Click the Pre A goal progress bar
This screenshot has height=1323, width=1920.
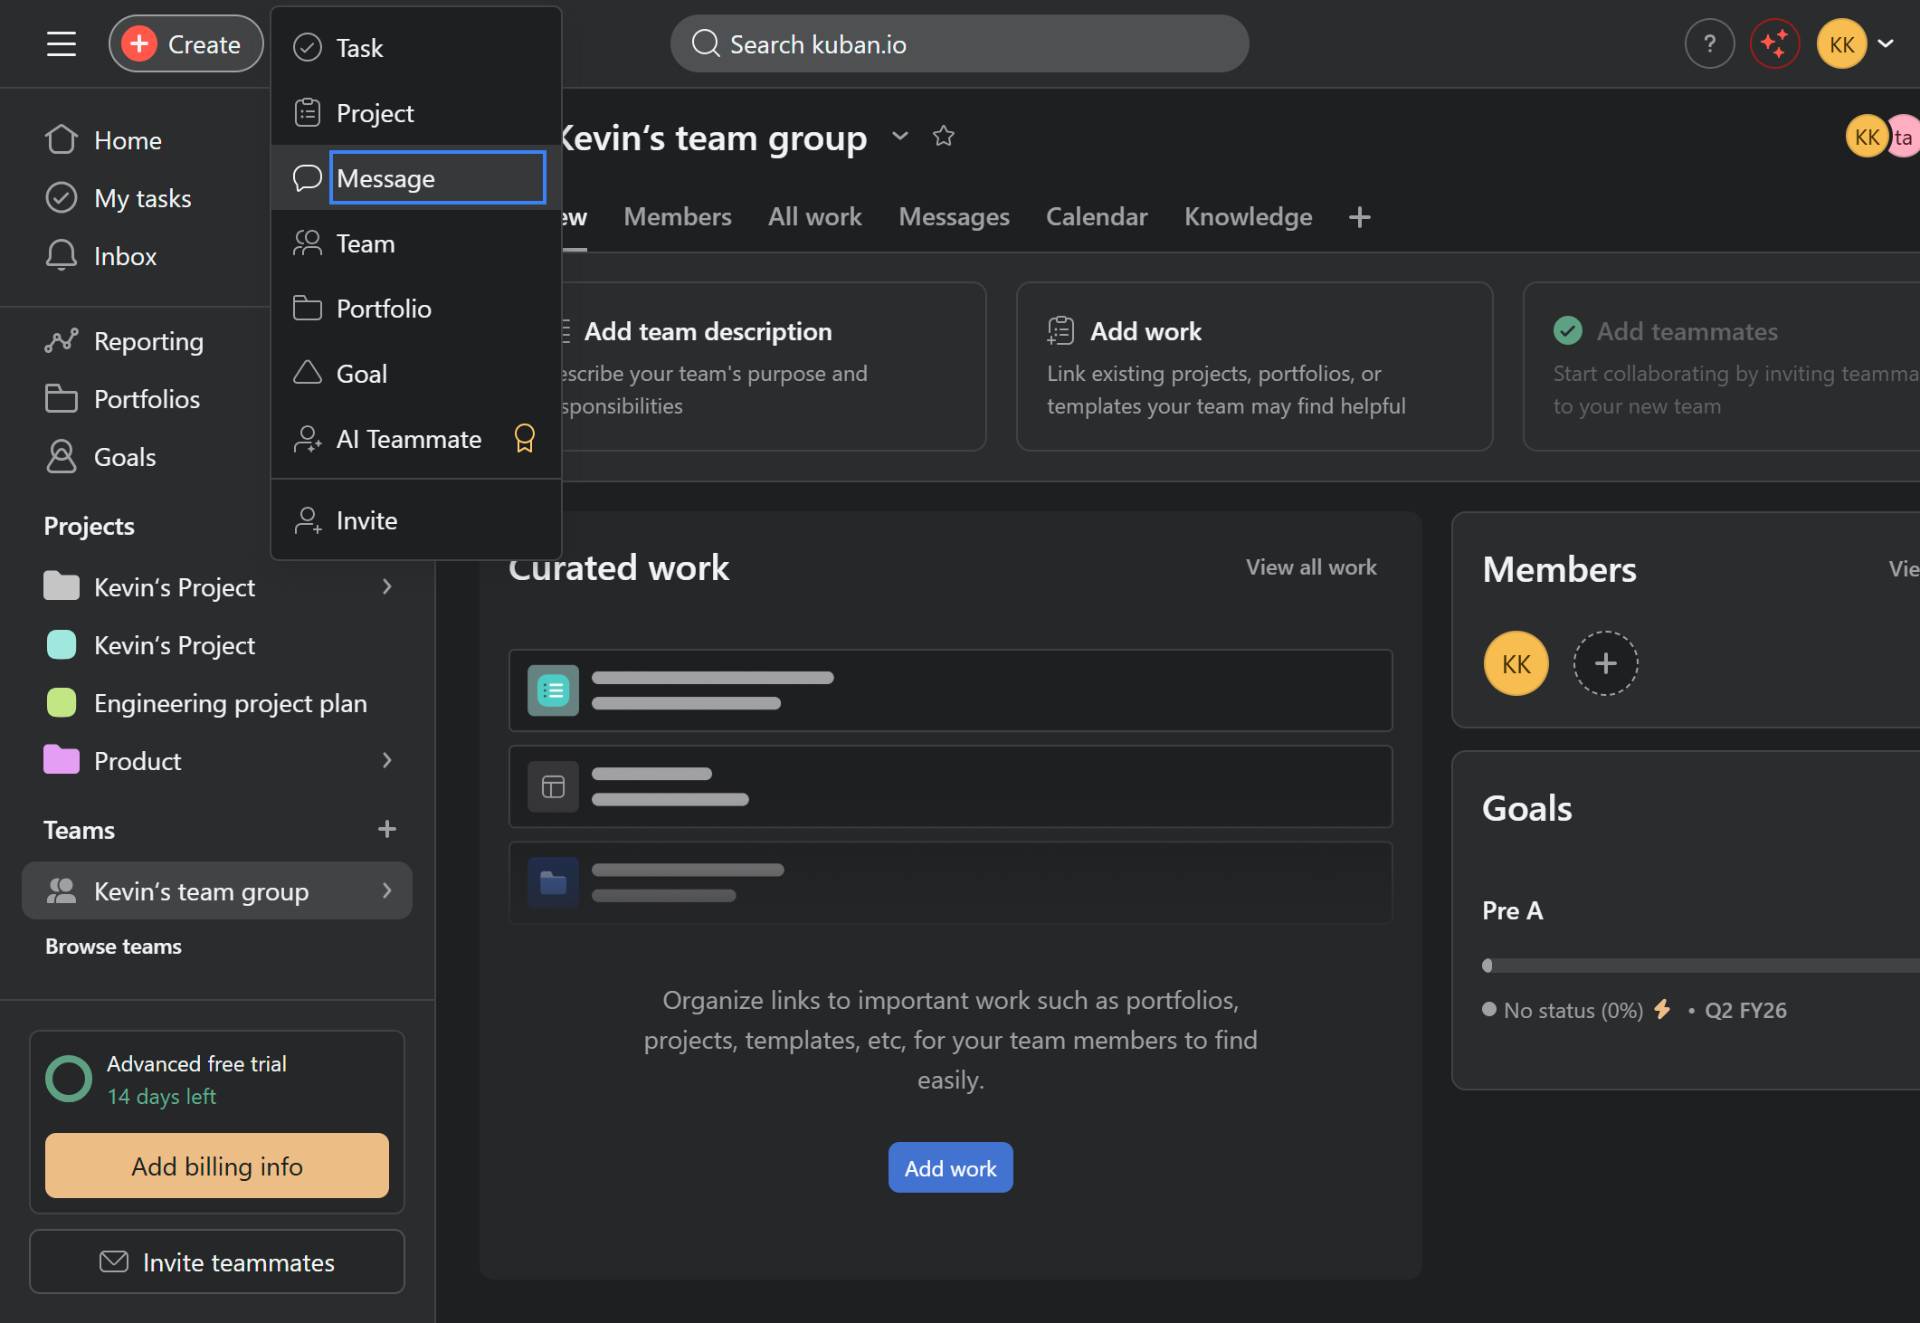coord(1700,965)
